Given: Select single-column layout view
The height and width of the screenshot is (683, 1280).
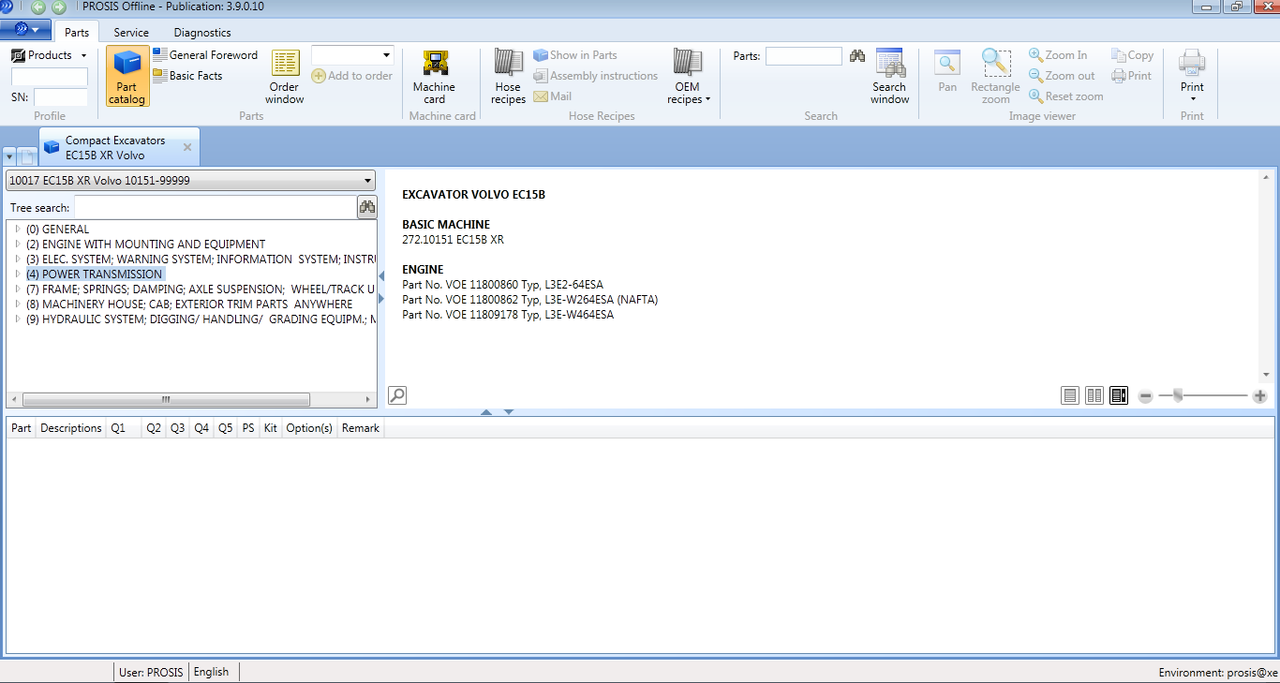Looking at the screenshot, I should (1070, 395).
